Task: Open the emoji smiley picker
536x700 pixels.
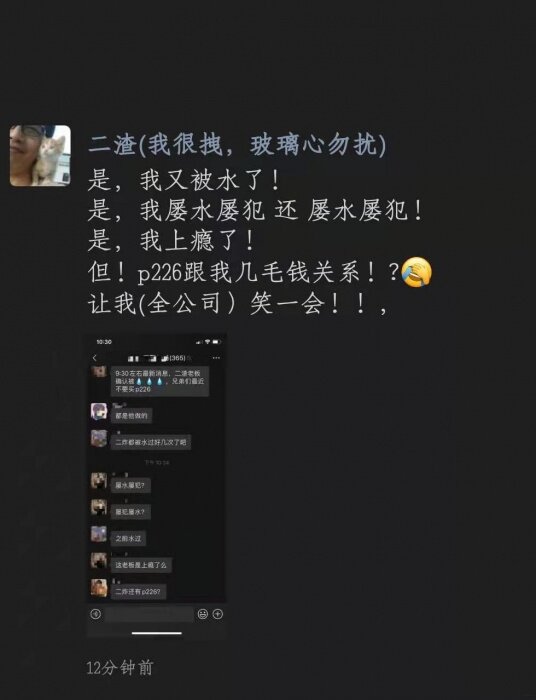Action: coord(203,614)
